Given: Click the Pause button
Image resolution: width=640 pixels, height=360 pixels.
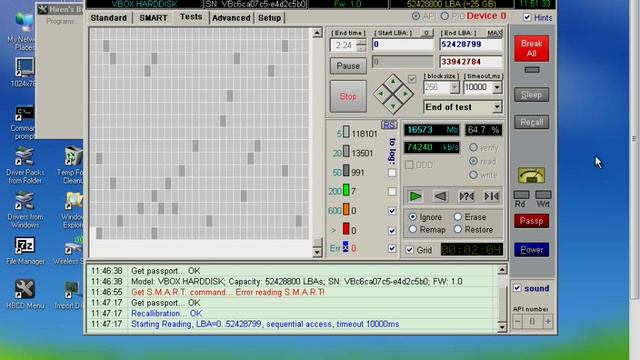Looking at the screenshot, I should [348, 66].
